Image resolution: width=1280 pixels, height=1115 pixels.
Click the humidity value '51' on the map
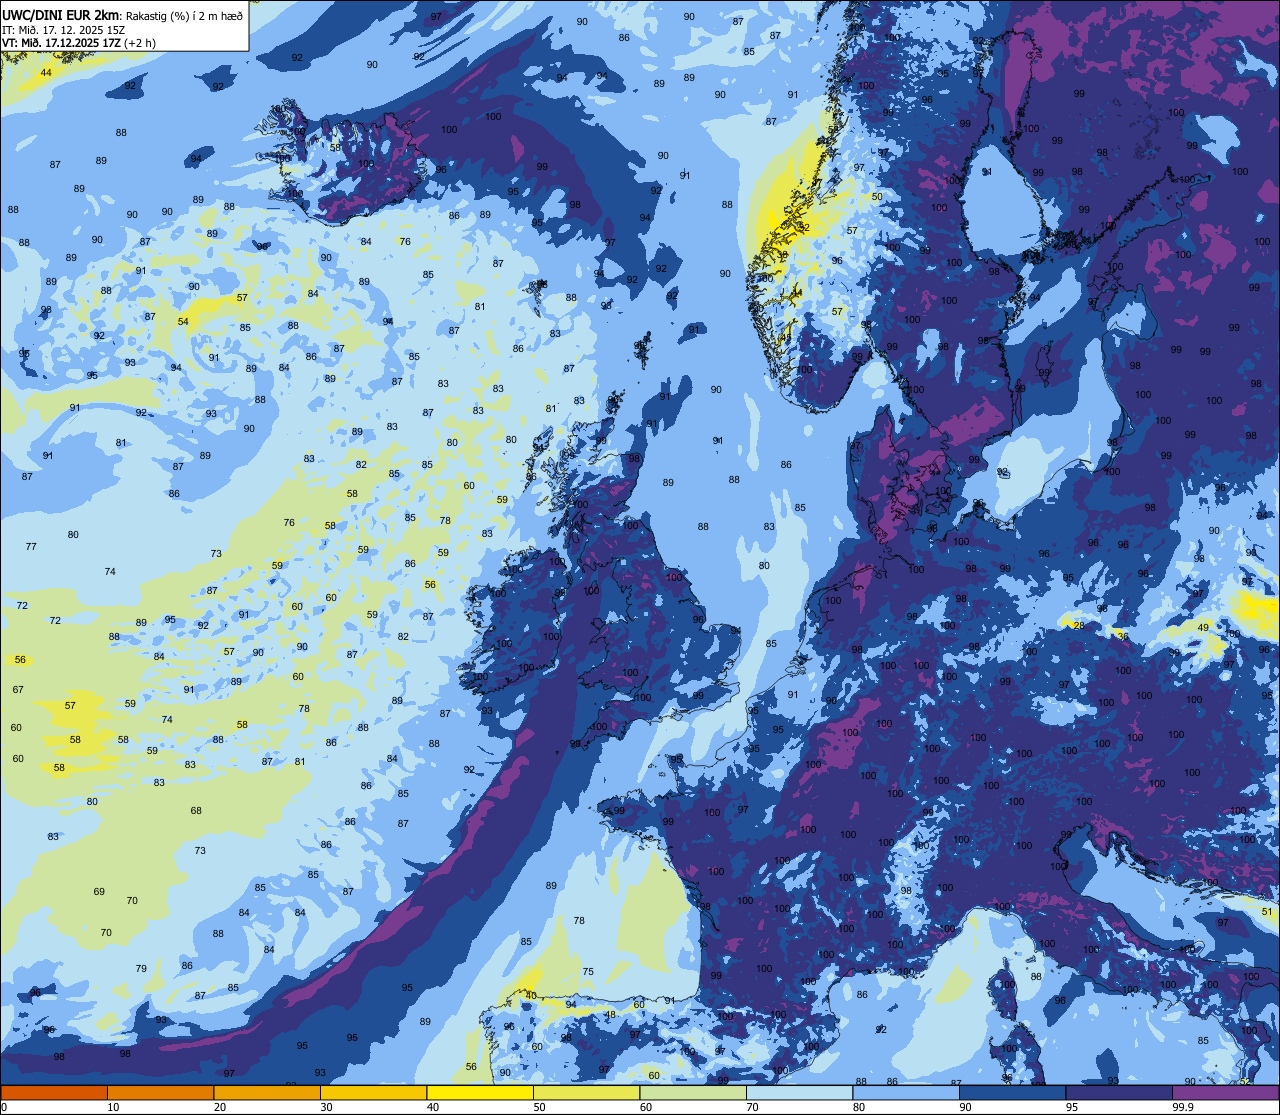[1267, 911]
